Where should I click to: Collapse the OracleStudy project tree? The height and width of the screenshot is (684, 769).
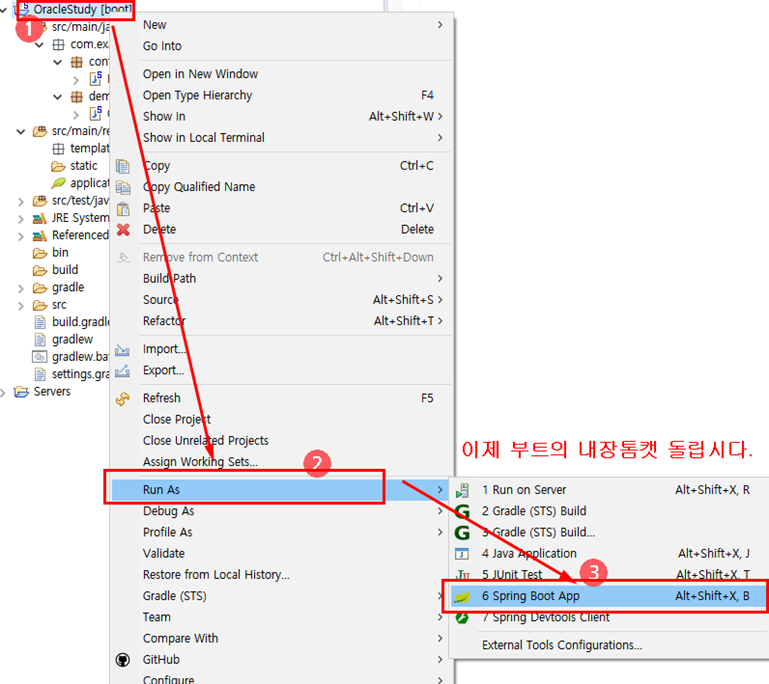pos(3,9)
